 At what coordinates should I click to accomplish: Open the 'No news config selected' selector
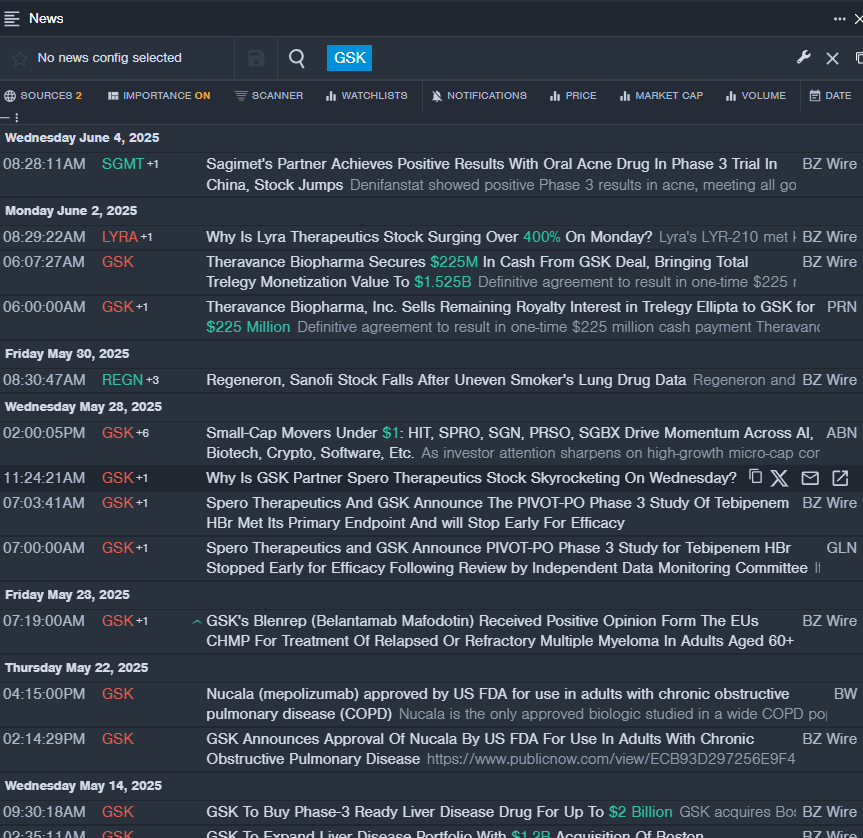tap(110, 58)
